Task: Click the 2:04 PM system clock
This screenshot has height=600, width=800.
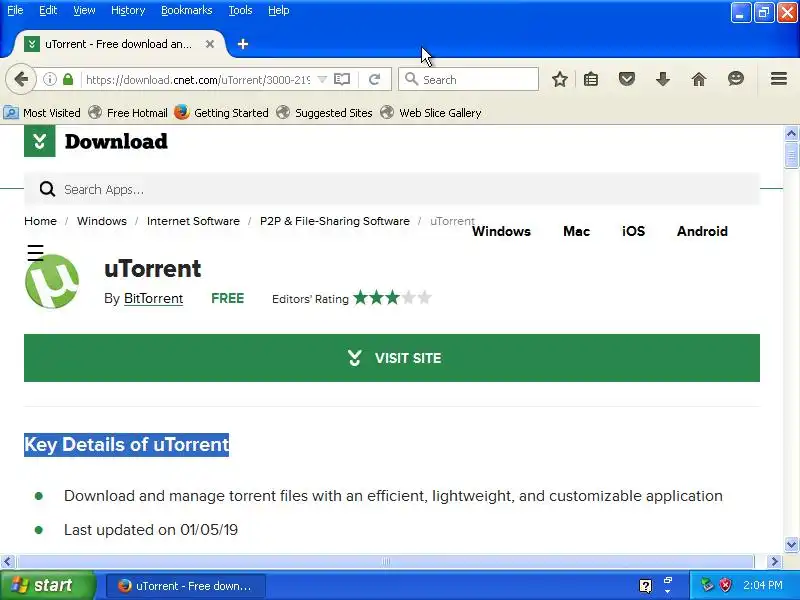Action: 762,585
